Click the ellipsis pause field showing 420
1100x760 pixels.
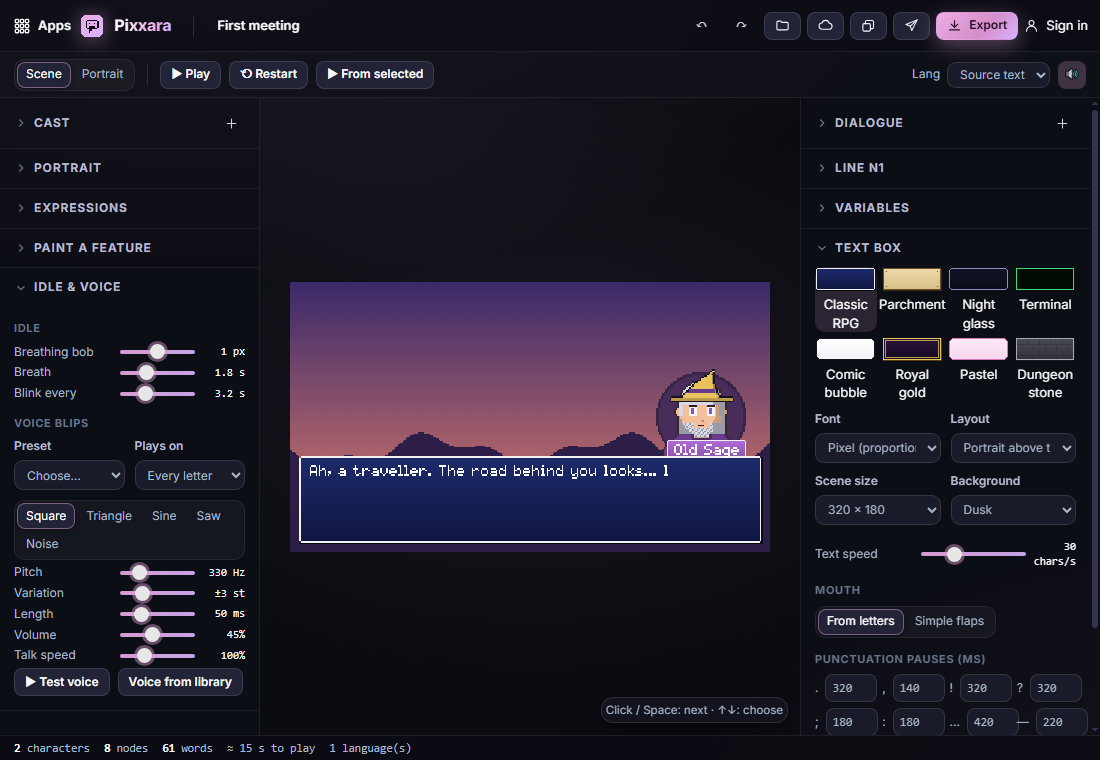coord(993,722)
